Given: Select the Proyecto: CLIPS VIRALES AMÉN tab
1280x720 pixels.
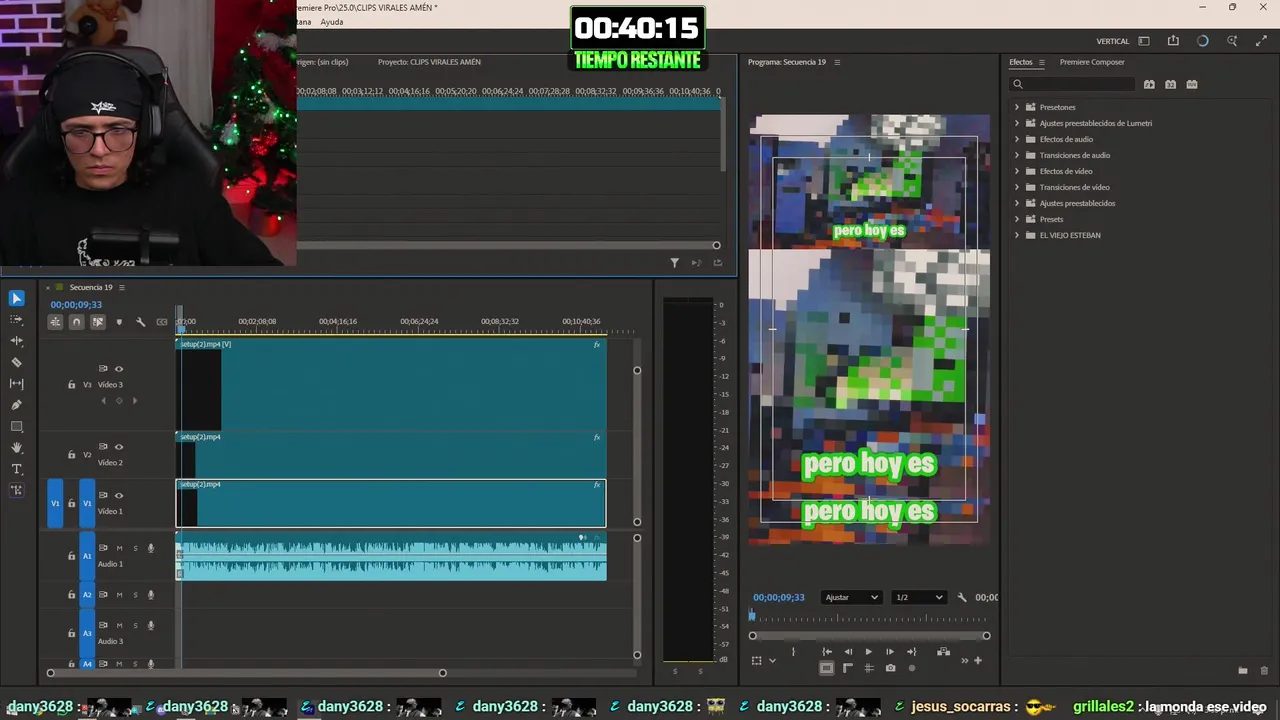Looking at the screenshot, I should (x=429, y=62).
